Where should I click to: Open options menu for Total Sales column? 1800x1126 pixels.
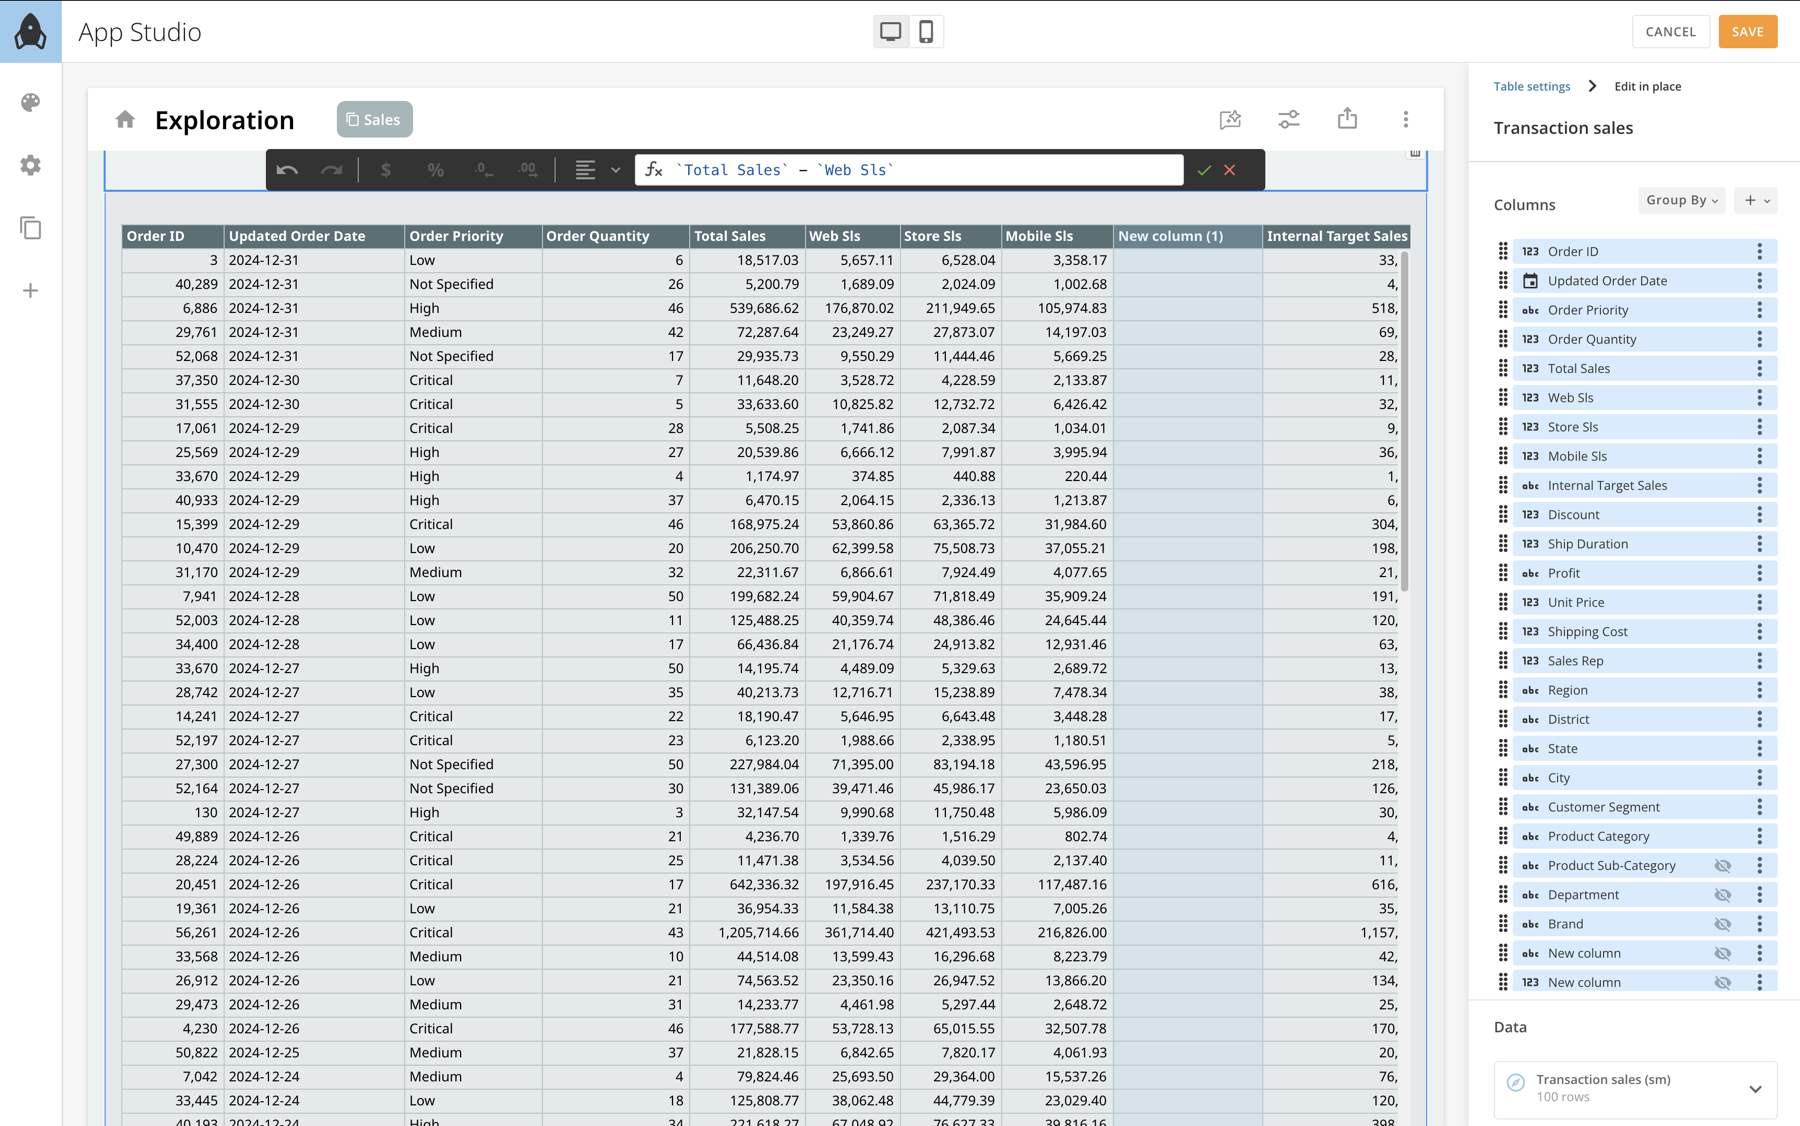1760,368
